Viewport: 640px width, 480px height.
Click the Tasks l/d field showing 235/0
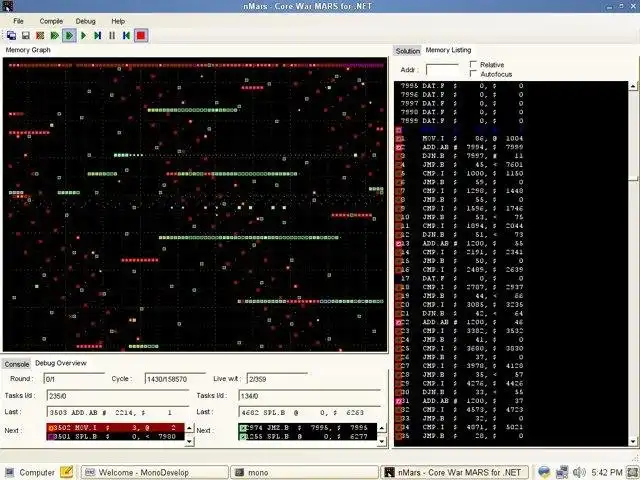[118, 396]
